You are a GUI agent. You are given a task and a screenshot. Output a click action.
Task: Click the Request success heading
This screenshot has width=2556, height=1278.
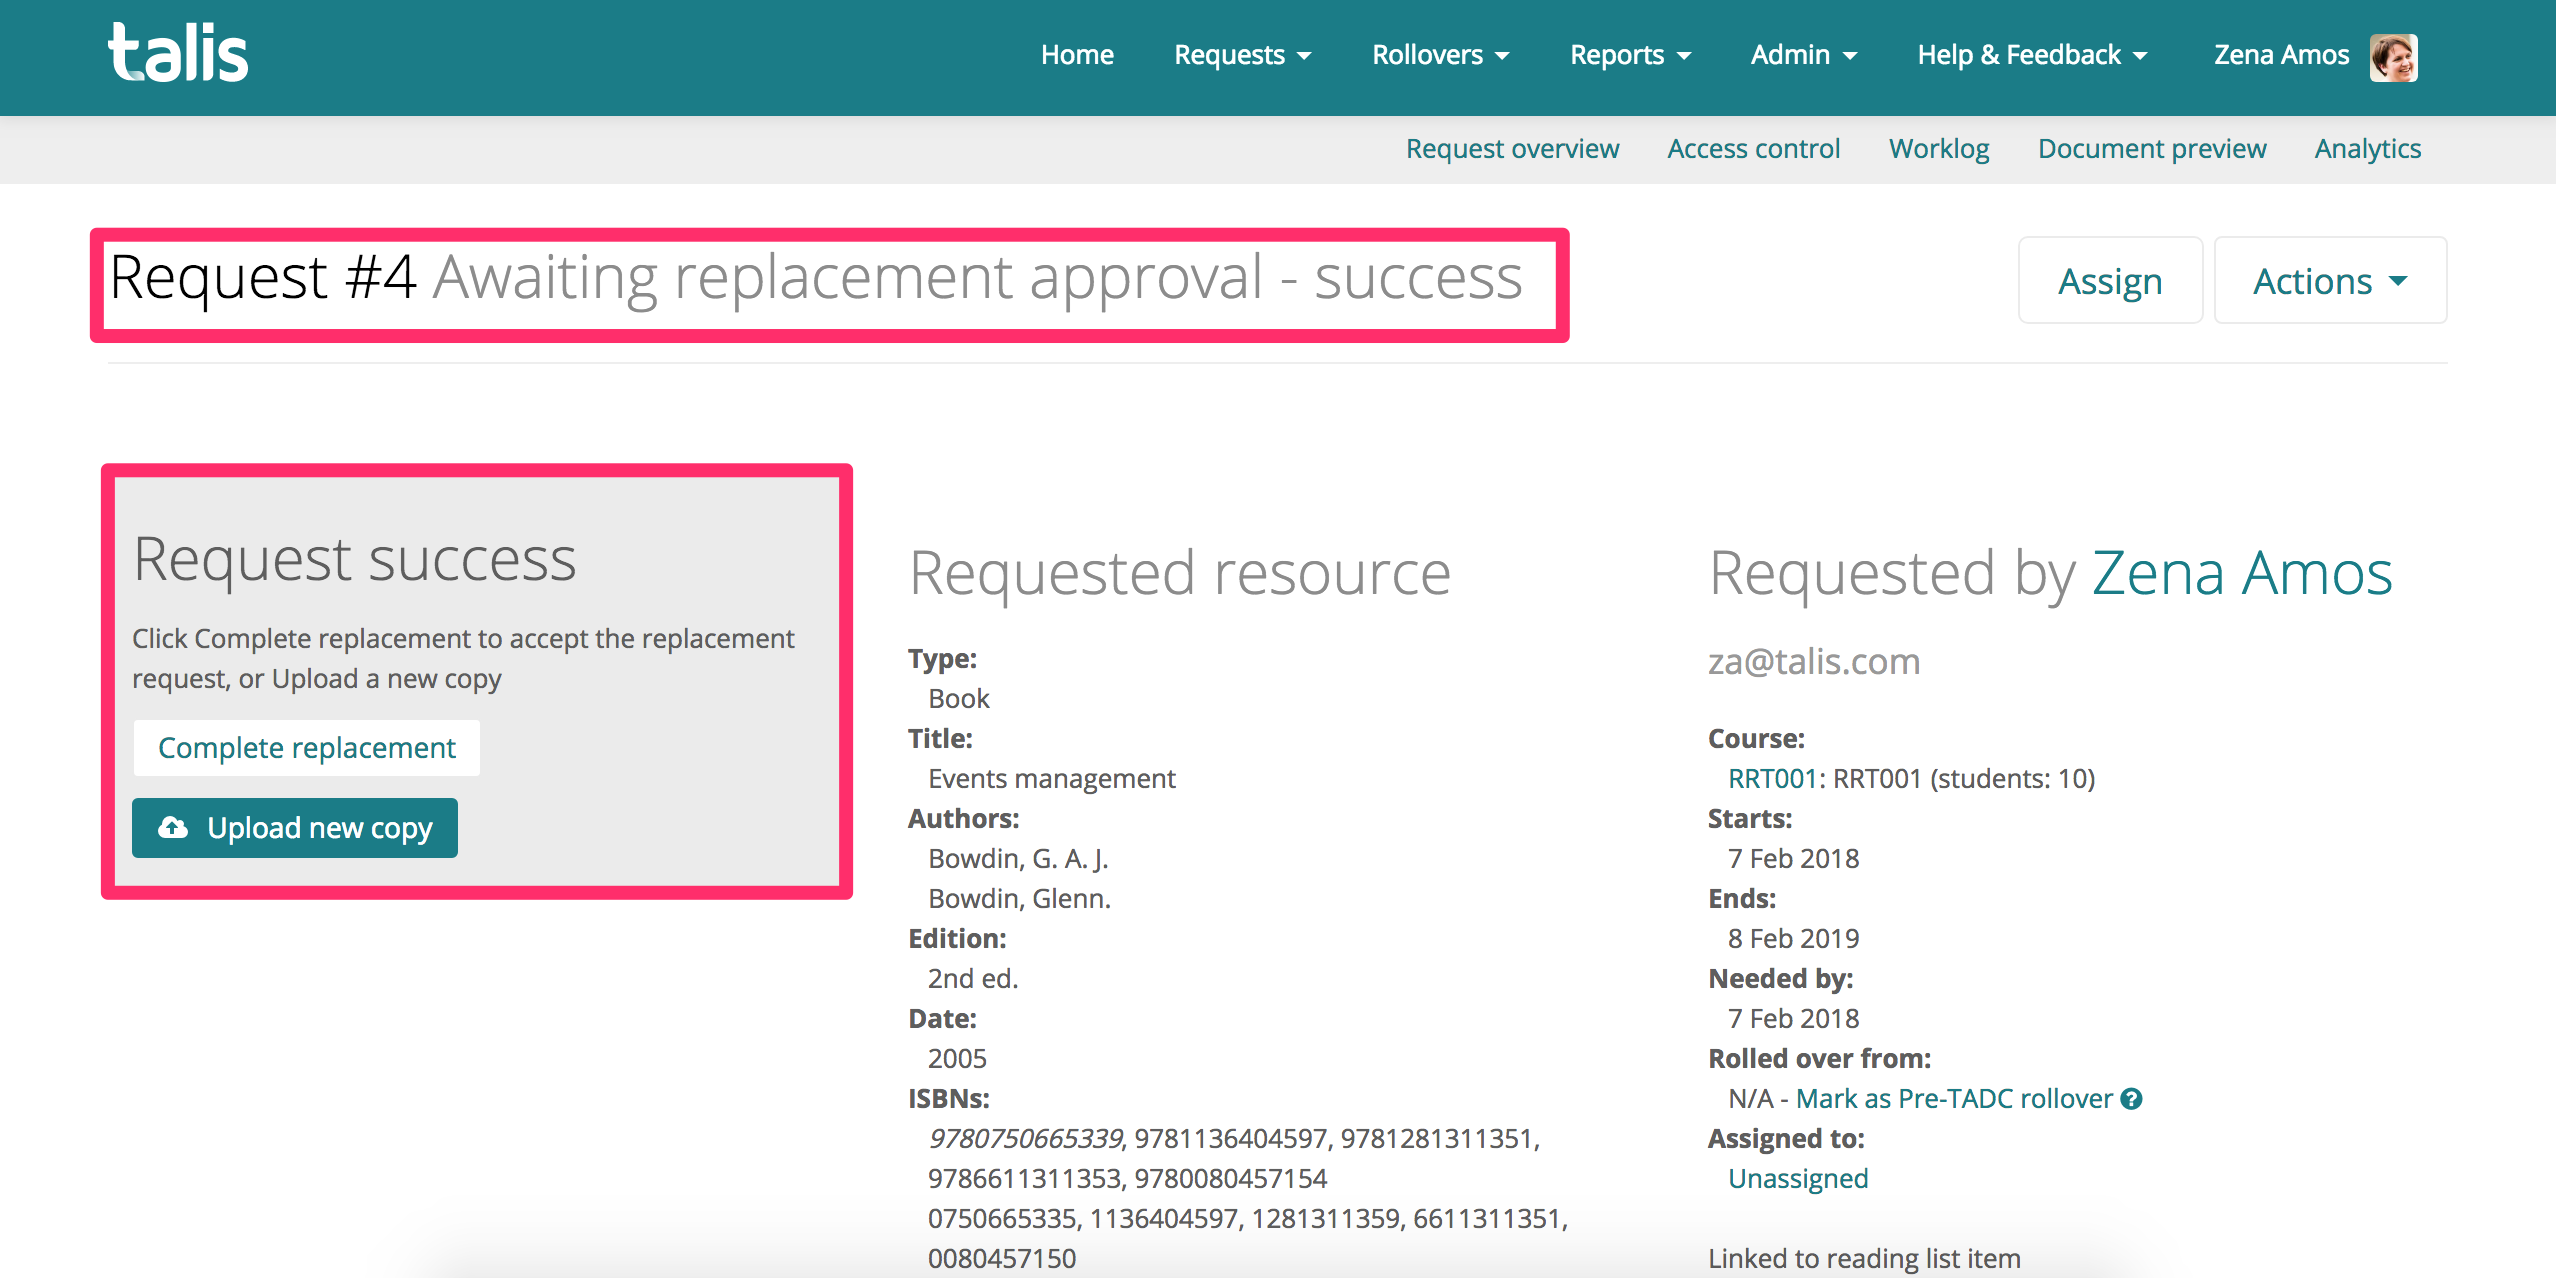coord(355,560)
